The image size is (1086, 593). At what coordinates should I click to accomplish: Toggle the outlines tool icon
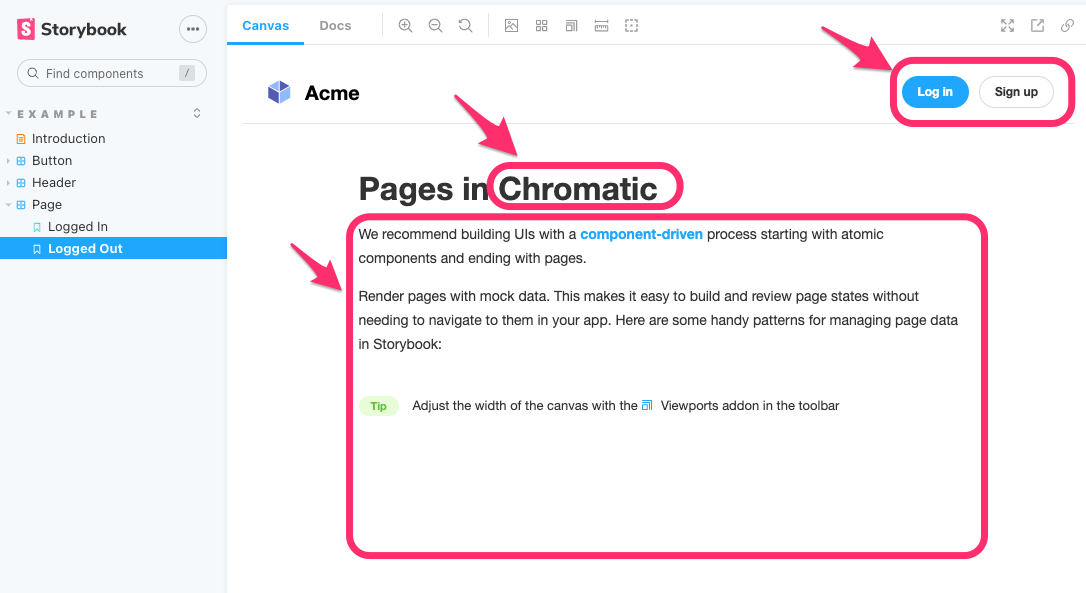point(631,26)
